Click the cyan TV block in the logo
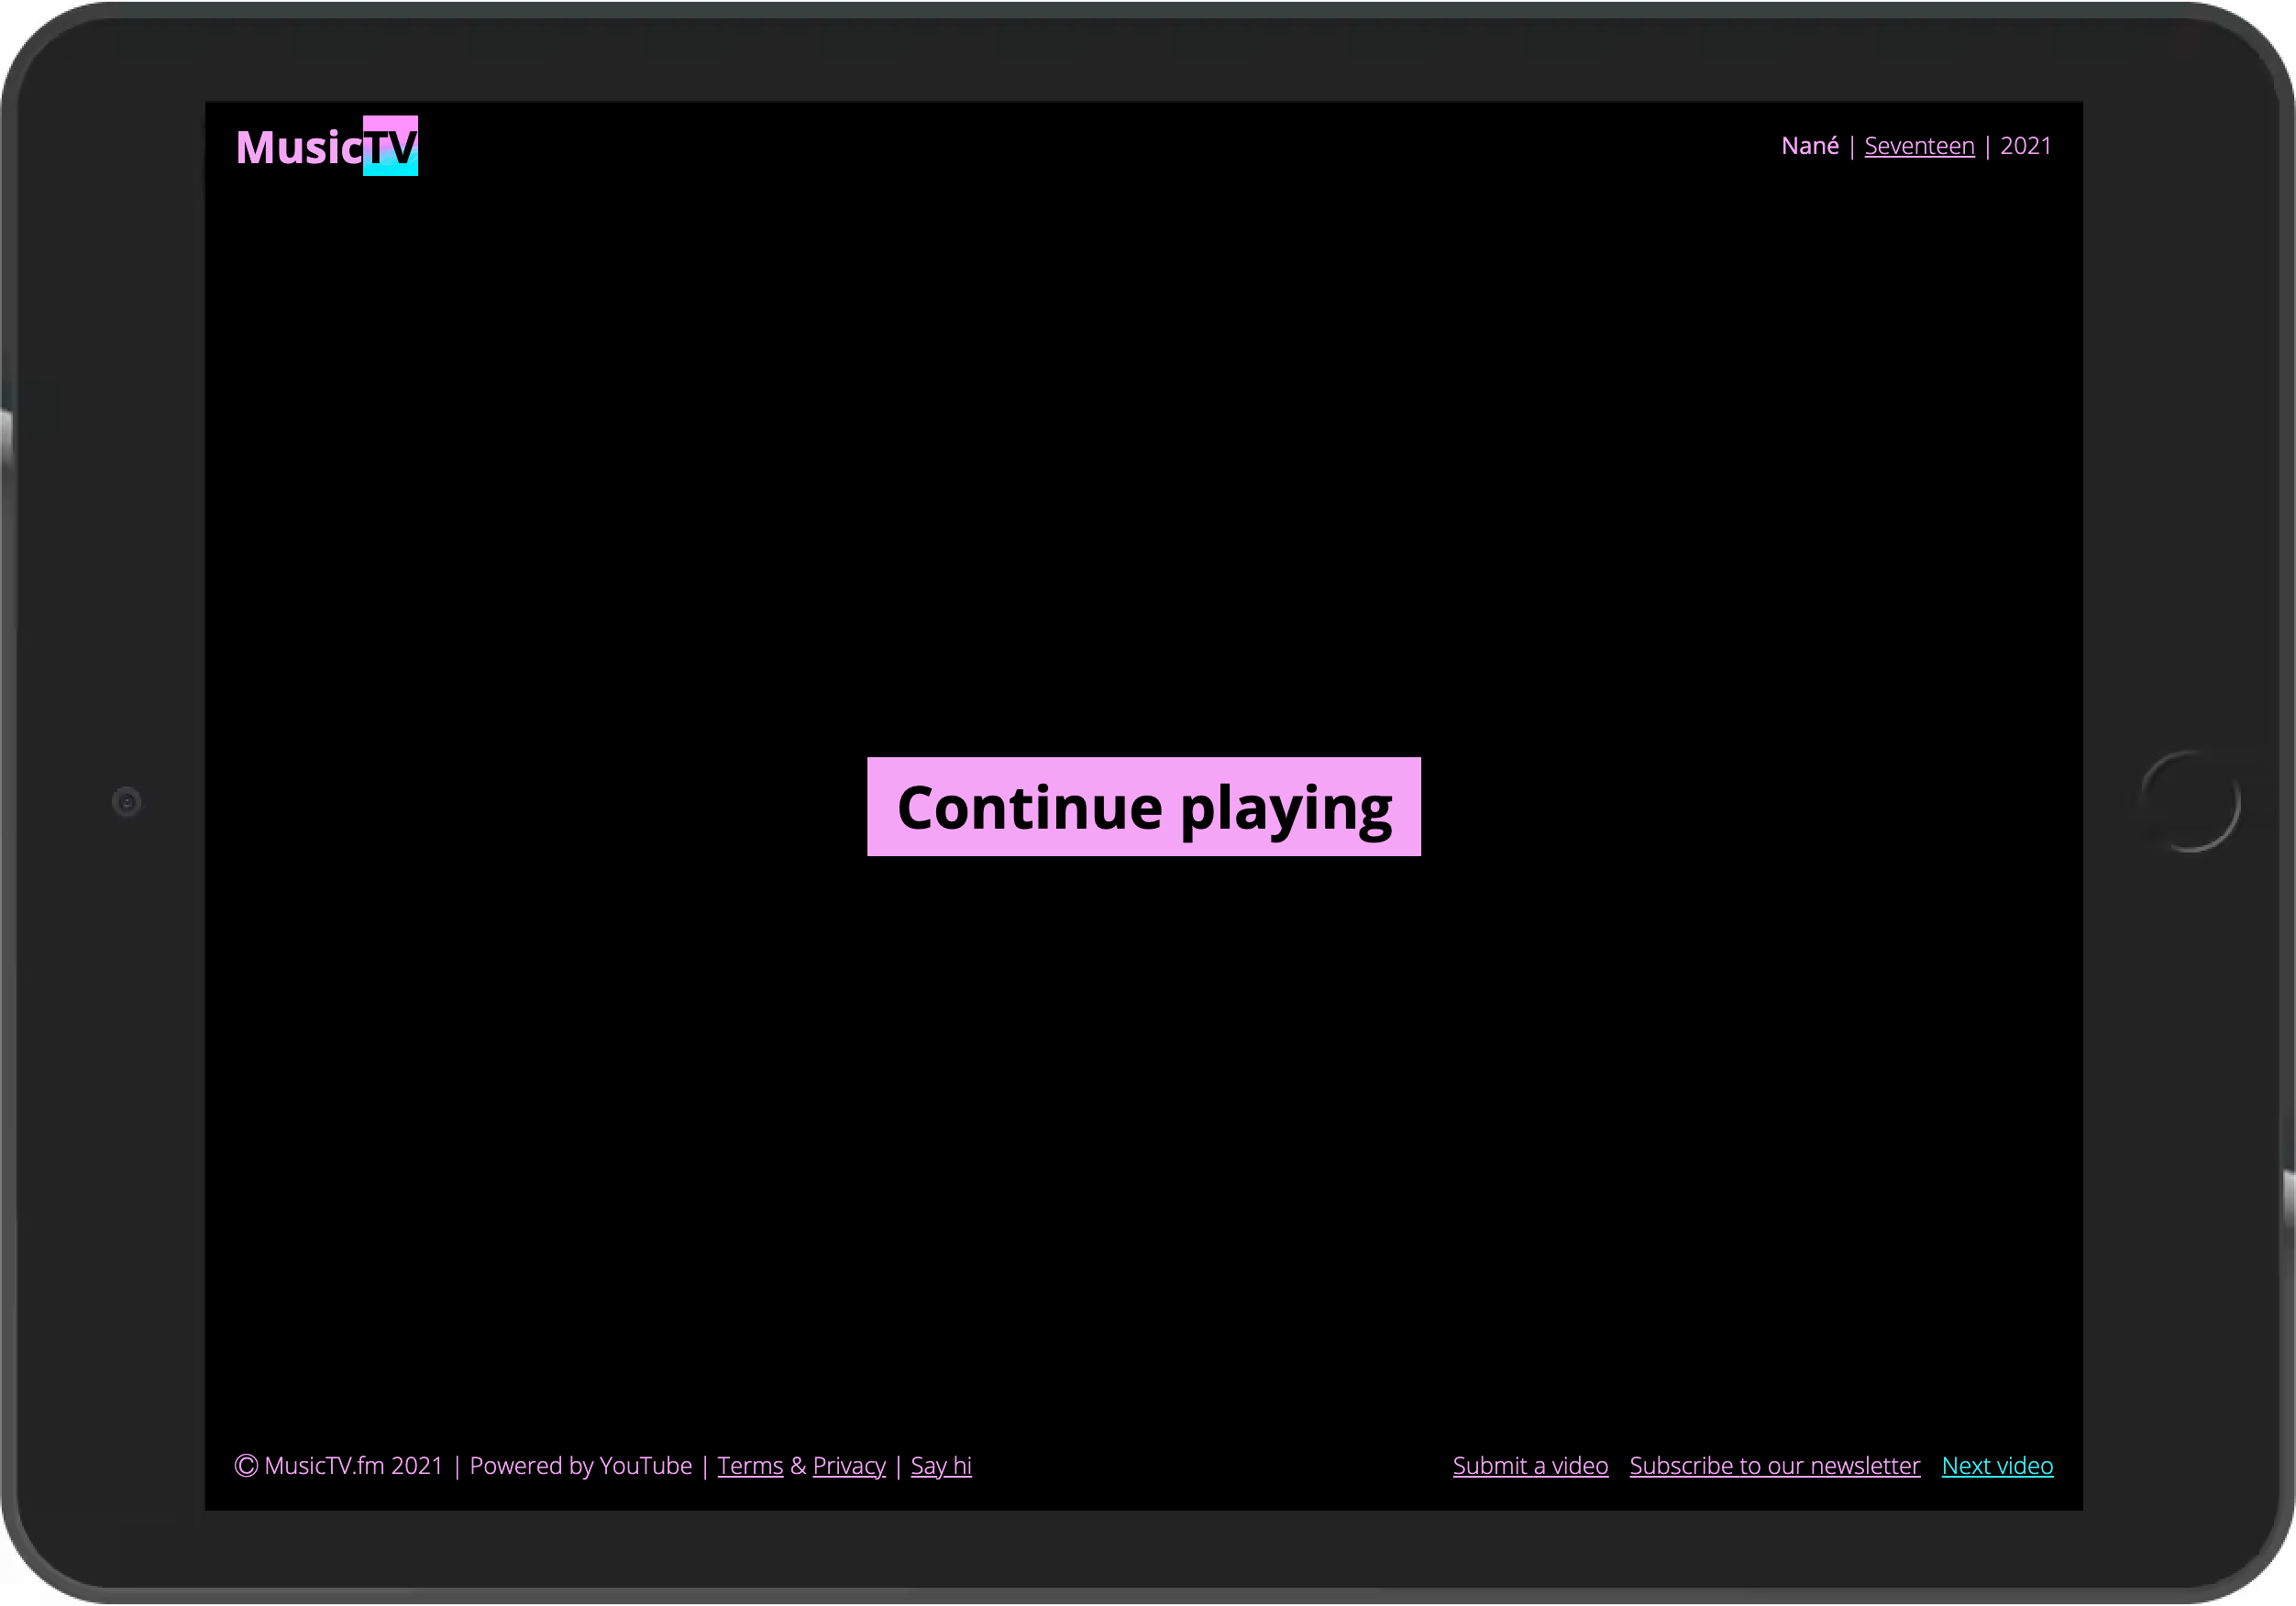The image size is (2296, 1606). point(392,146)
